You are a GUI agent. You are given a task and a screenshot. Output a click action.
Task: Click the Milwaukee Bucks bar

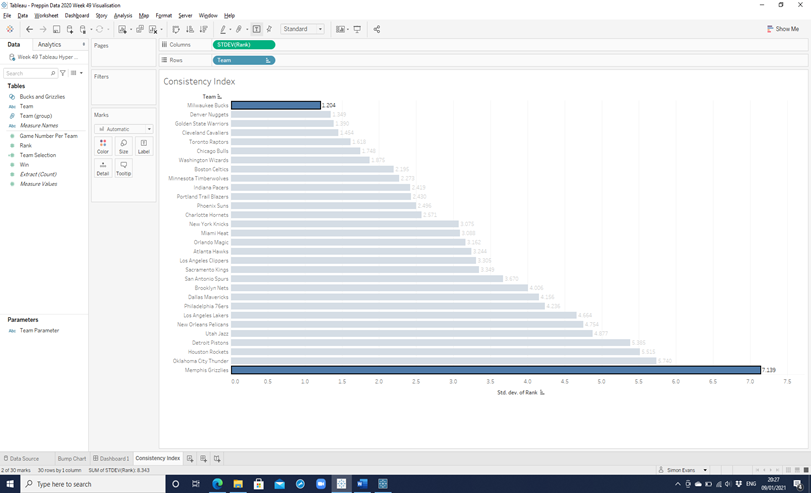tap(276, 105)
